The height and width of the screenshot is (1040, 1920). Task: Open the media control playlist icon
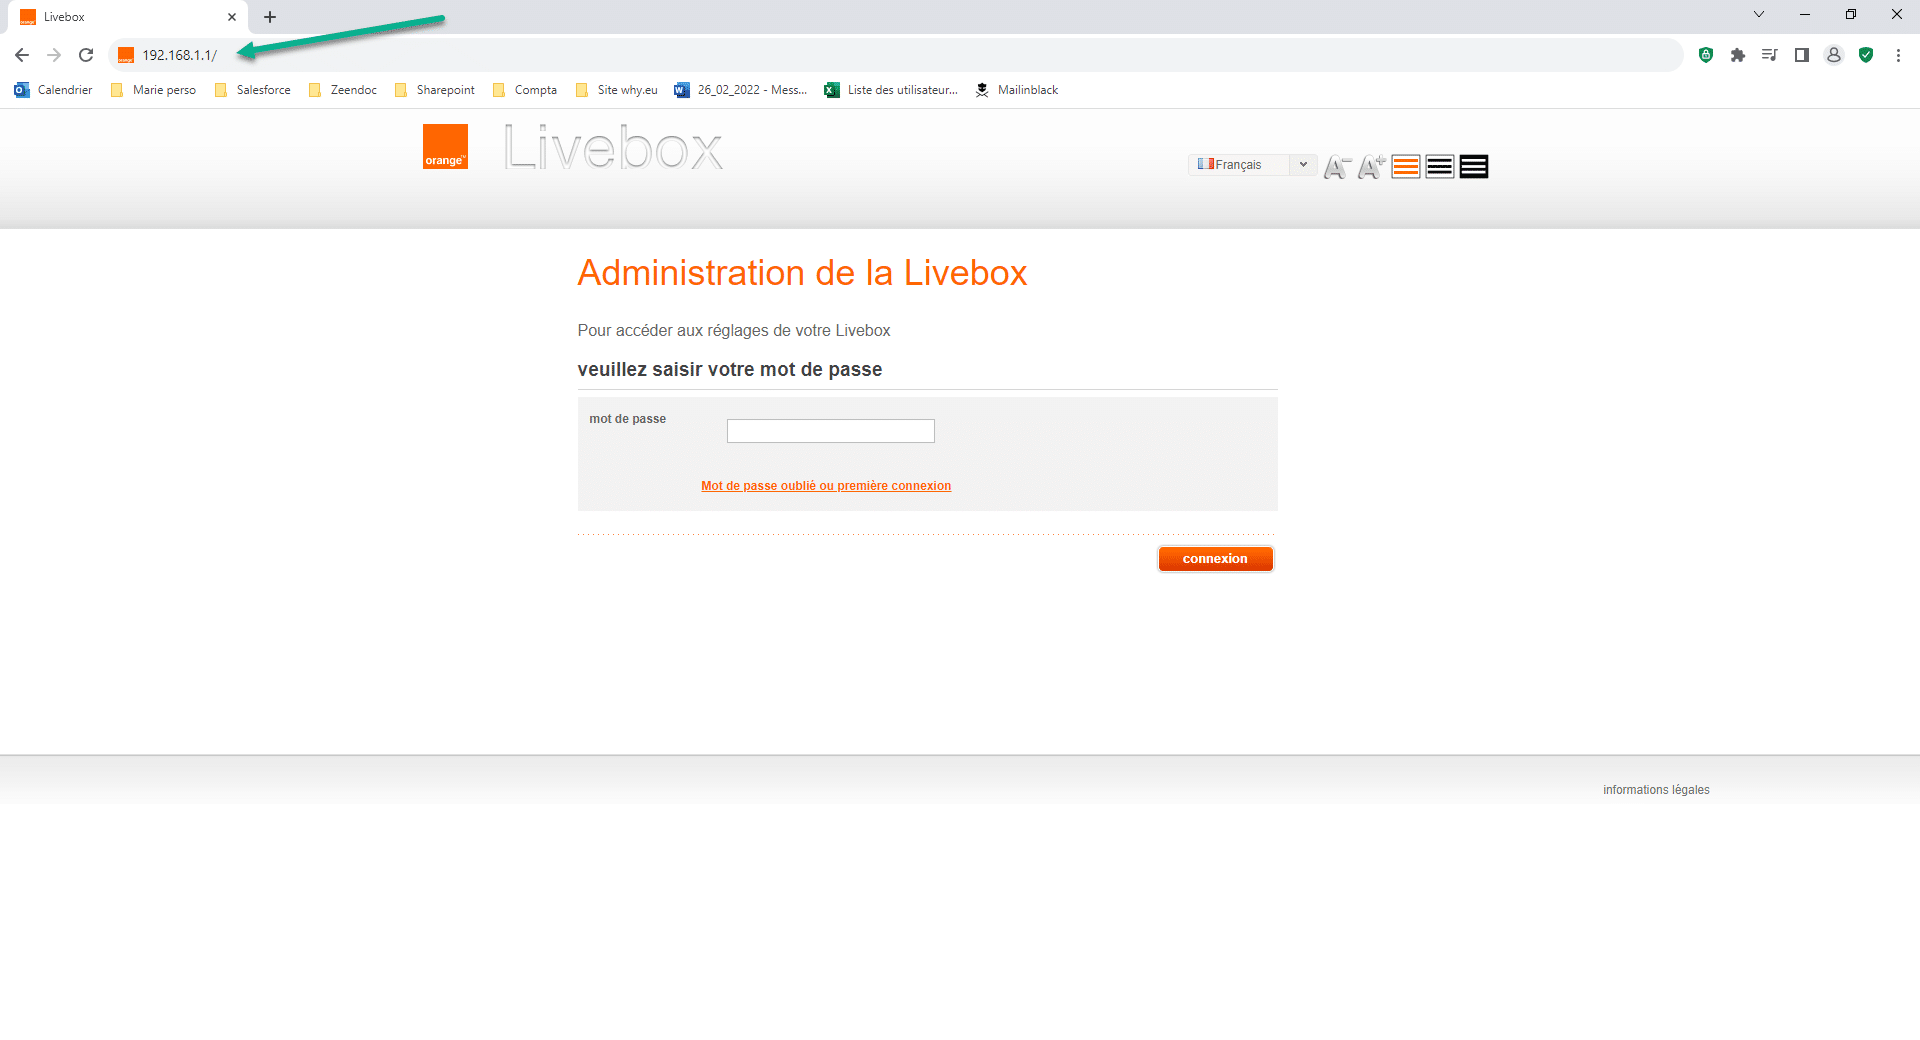1770,55
